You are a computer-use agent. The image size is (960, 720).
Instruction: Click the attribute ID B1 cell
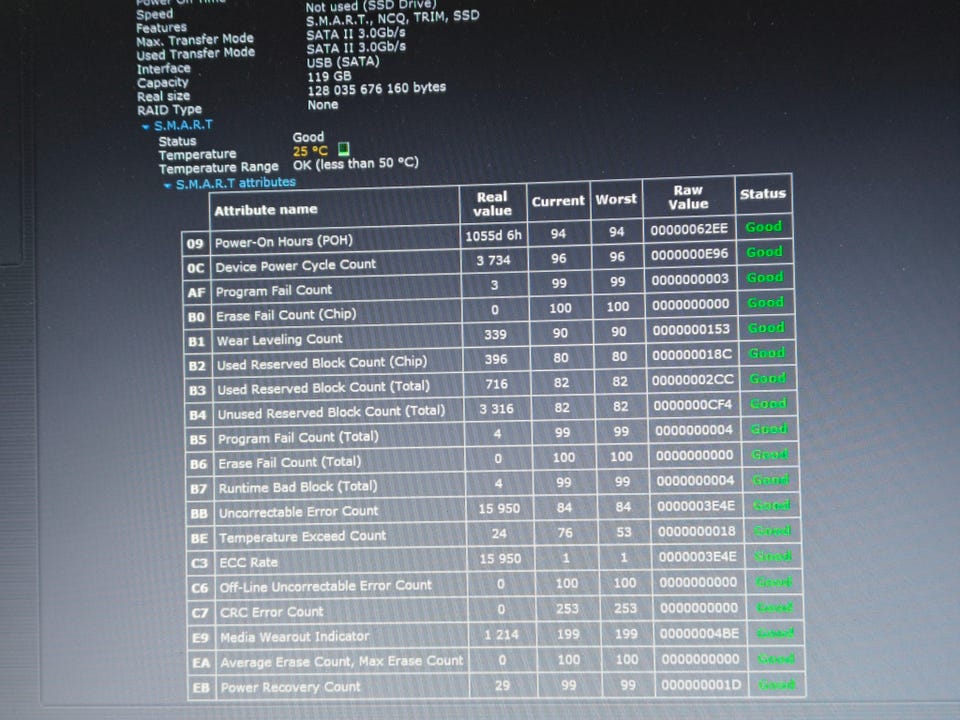197,341
